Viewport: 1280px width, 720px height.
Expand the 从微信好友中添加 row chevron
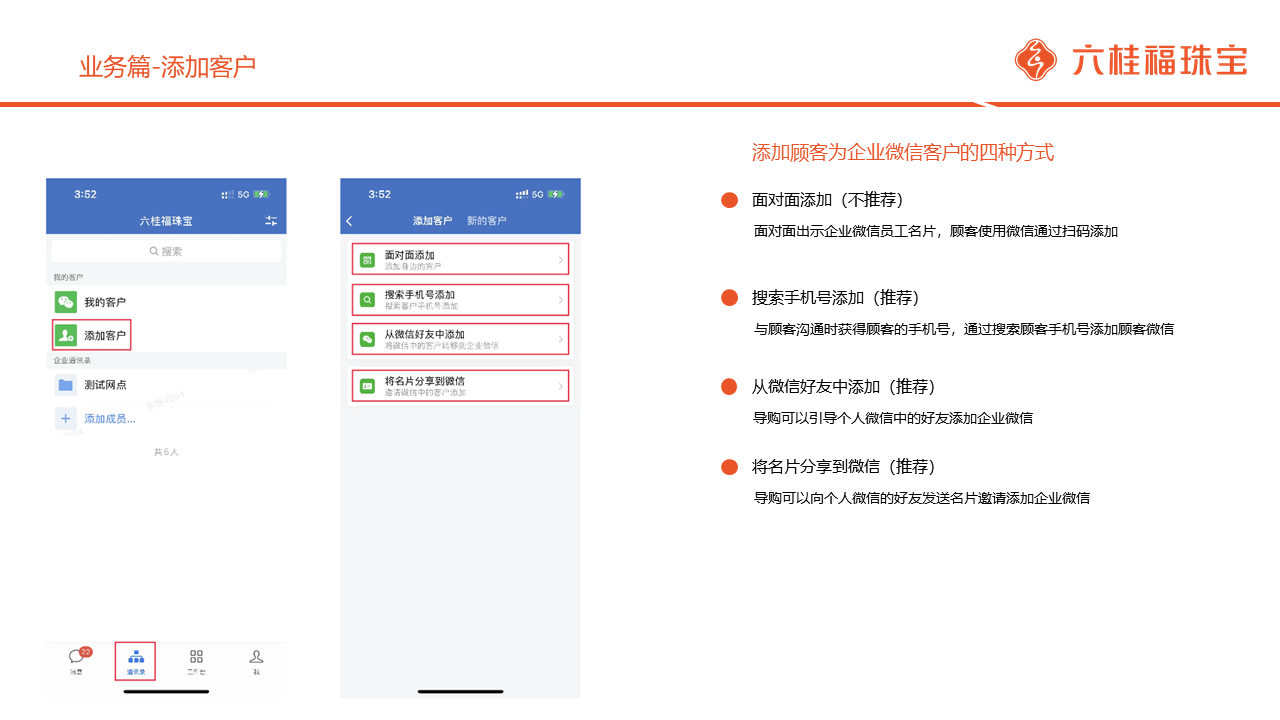pyautogui.click(x=560, y=339)
